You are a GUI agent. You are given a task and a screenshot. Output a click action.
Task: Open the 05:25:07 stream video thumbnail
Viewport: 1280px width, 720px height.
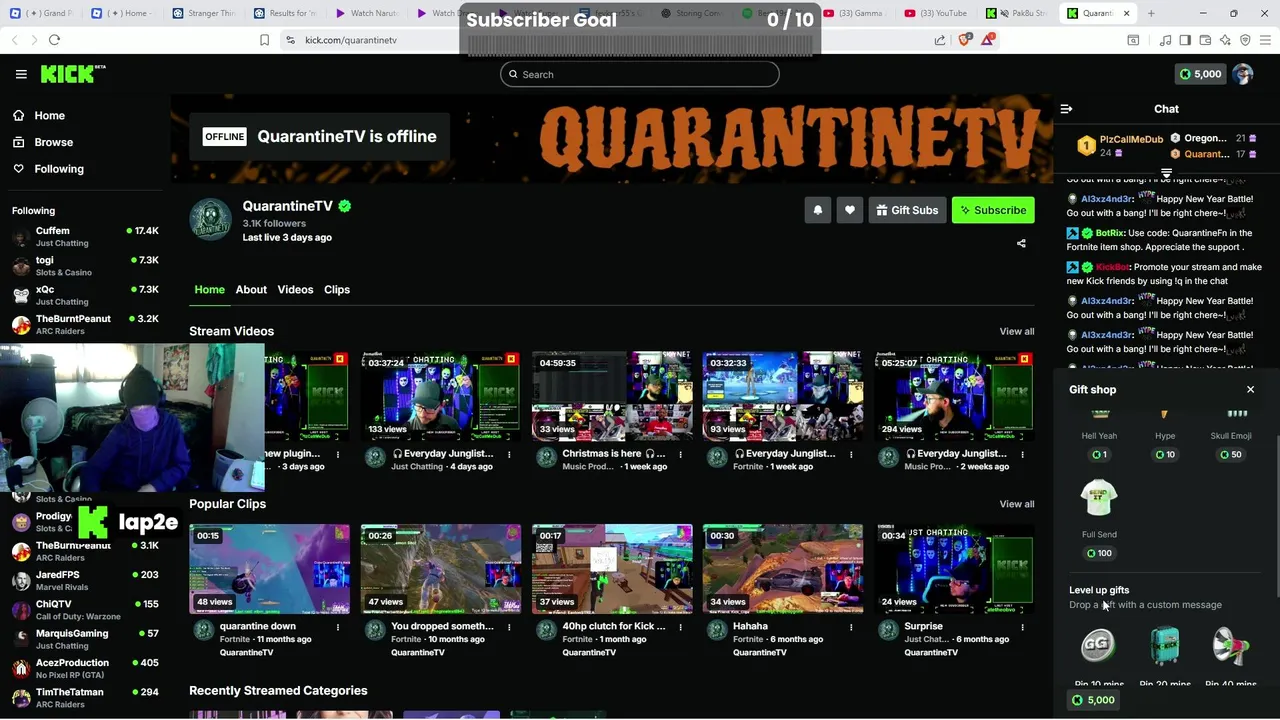(954, 396)
